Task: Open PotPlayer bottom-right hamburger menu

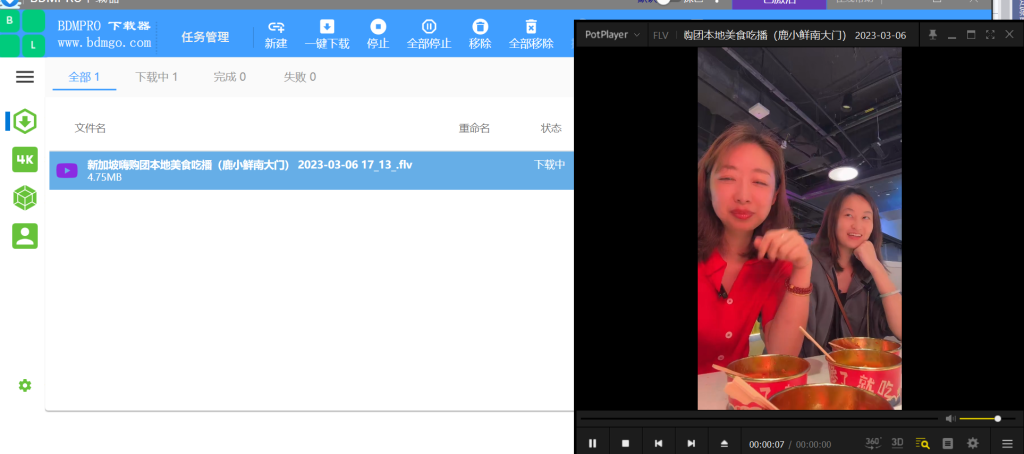Action: [x=1007, y=444]
